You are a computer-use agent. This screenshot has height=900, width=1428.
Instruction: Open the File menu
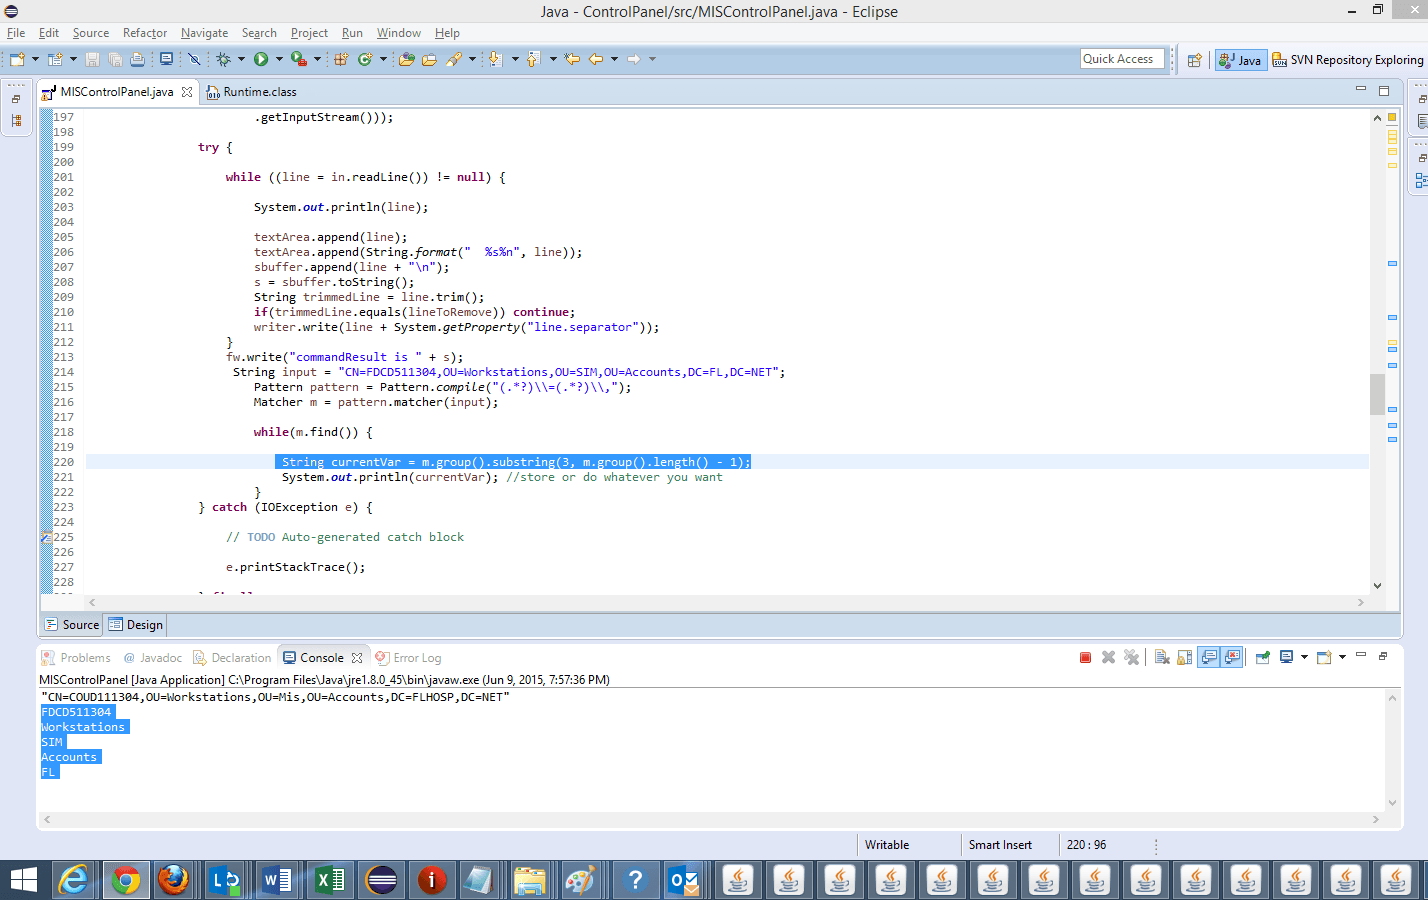click(16, 33)
